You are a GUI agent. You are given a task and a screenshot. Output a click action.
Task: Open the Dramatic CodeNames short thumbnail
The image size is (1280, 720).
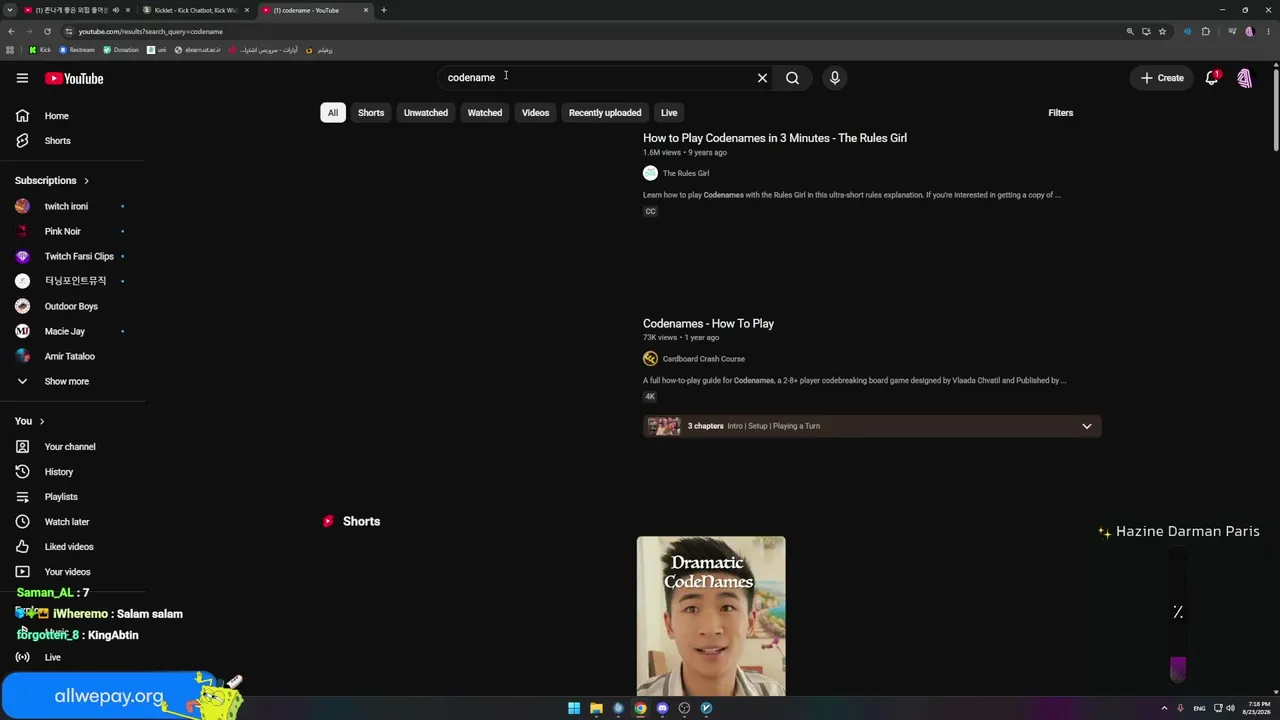711,616
